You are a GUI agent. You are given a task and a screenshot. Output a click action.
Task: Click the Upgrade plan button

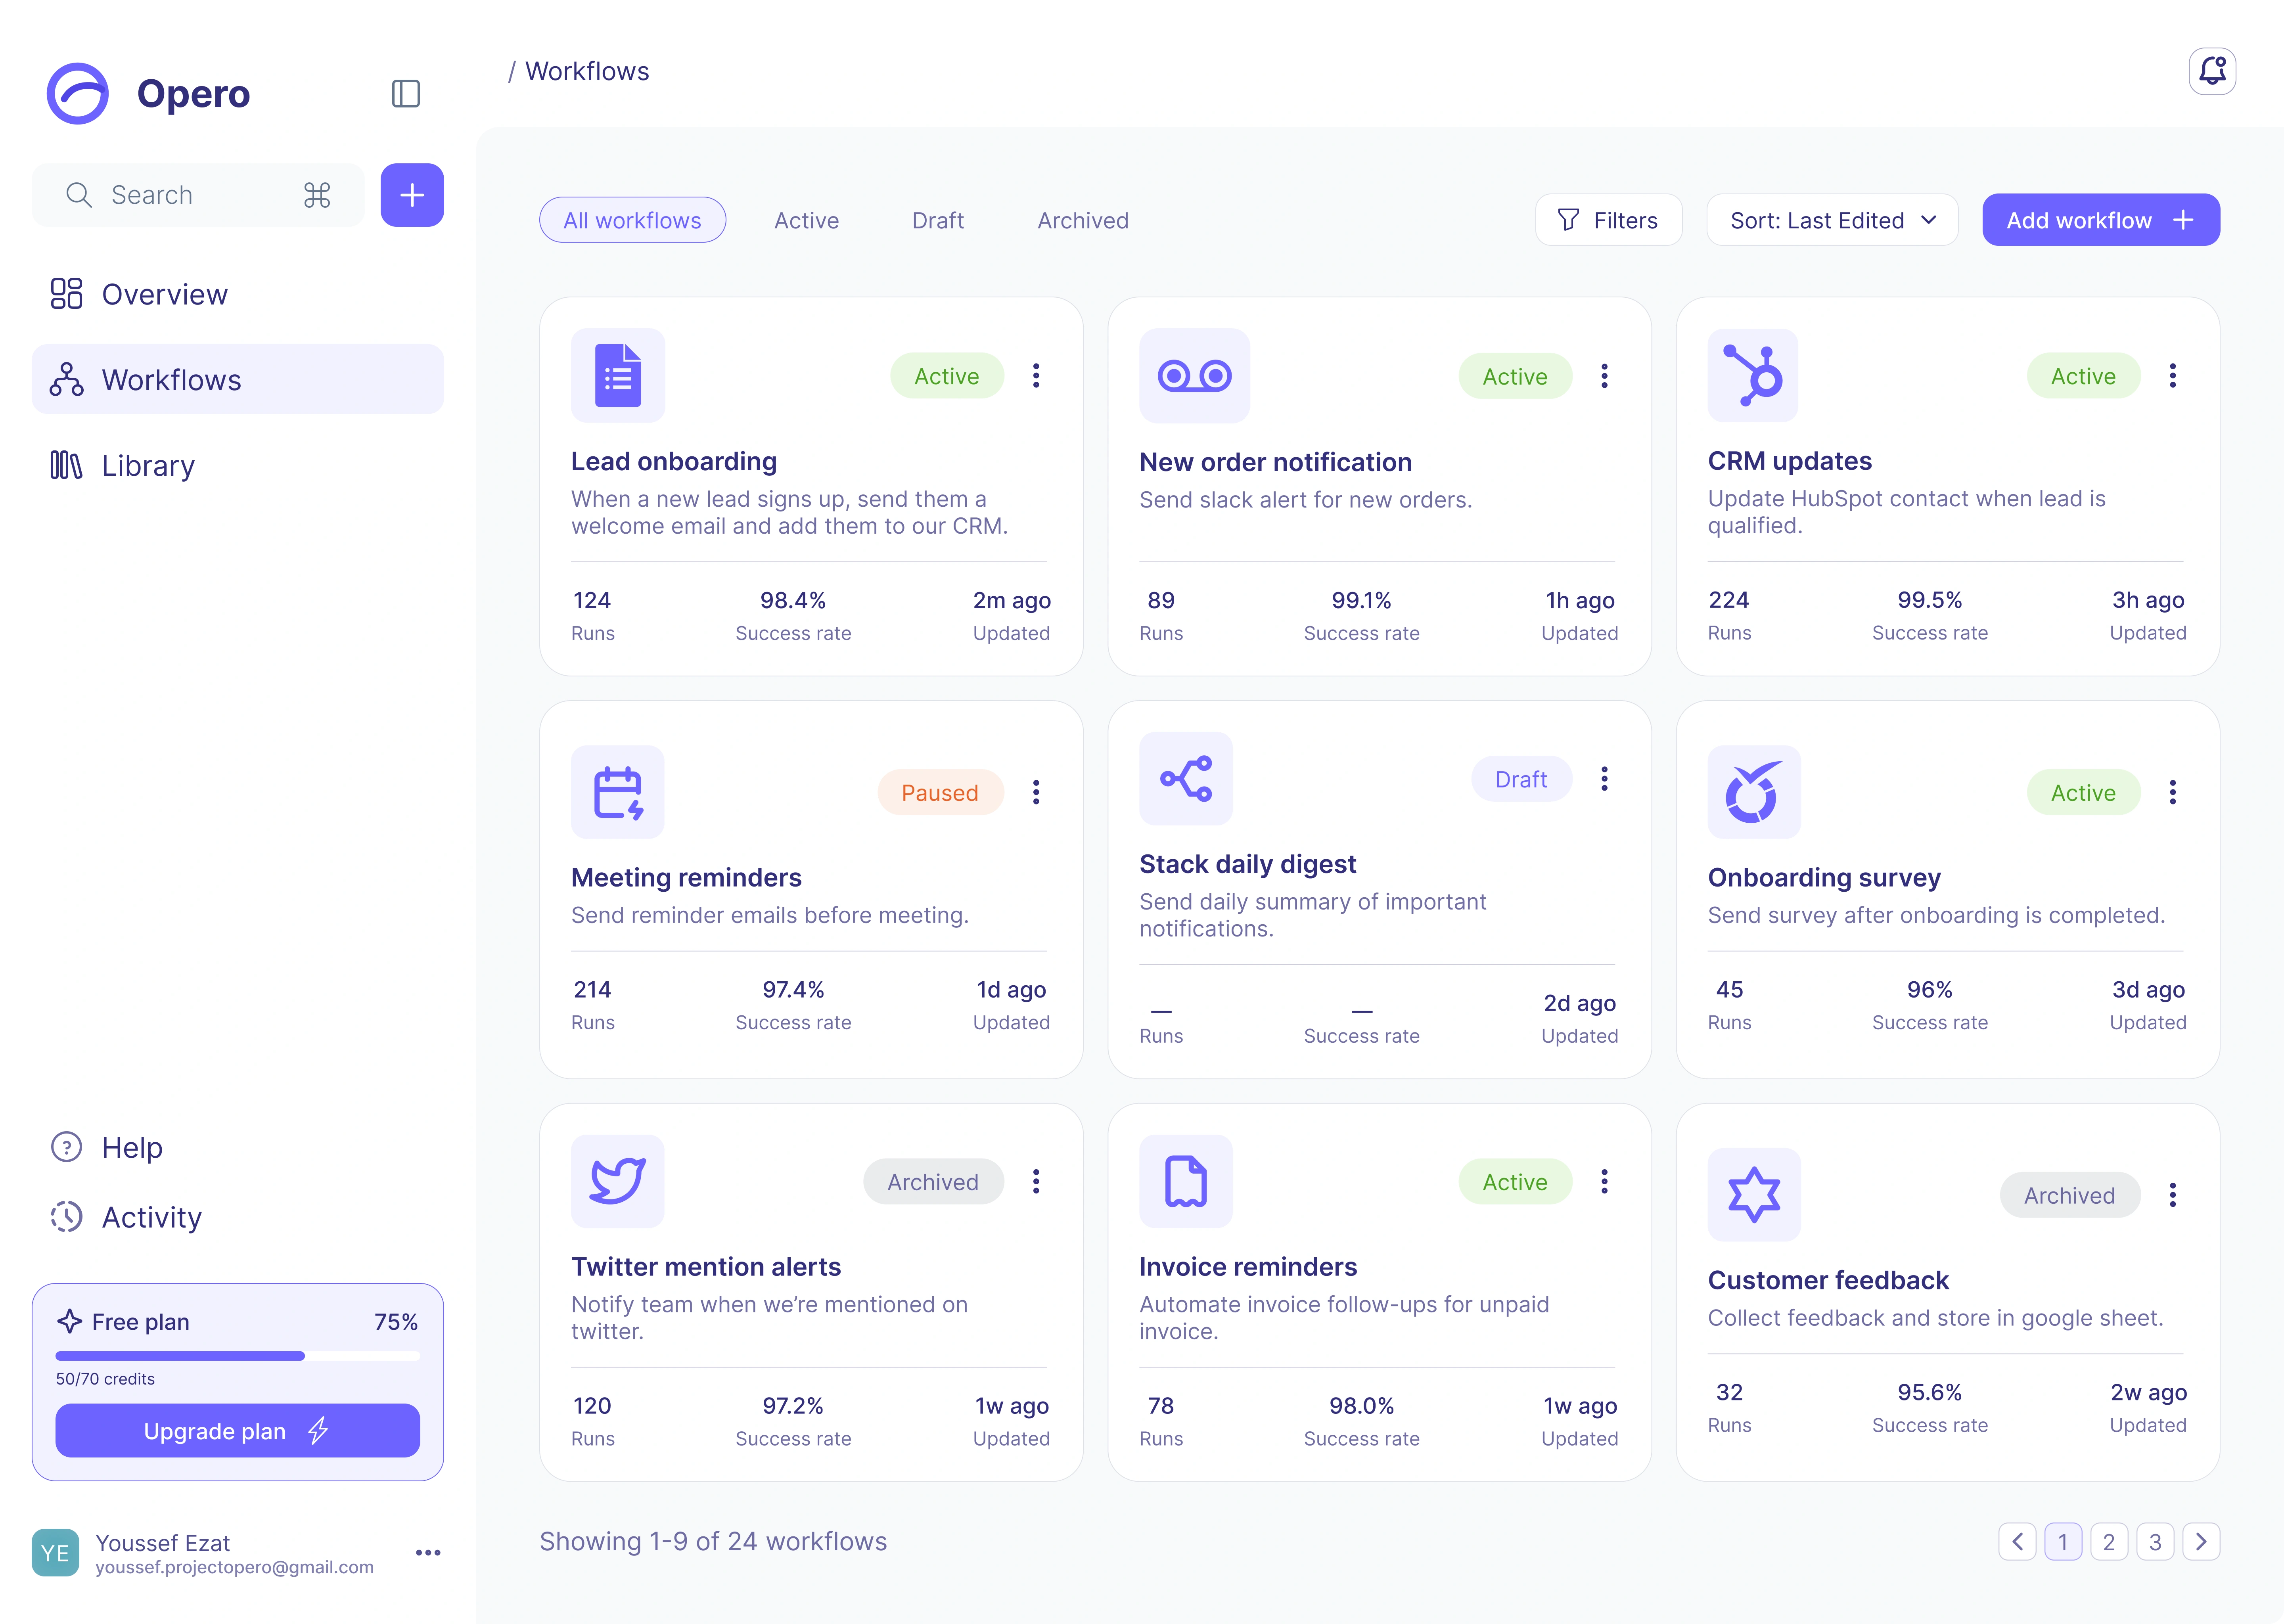[238, 1431]
